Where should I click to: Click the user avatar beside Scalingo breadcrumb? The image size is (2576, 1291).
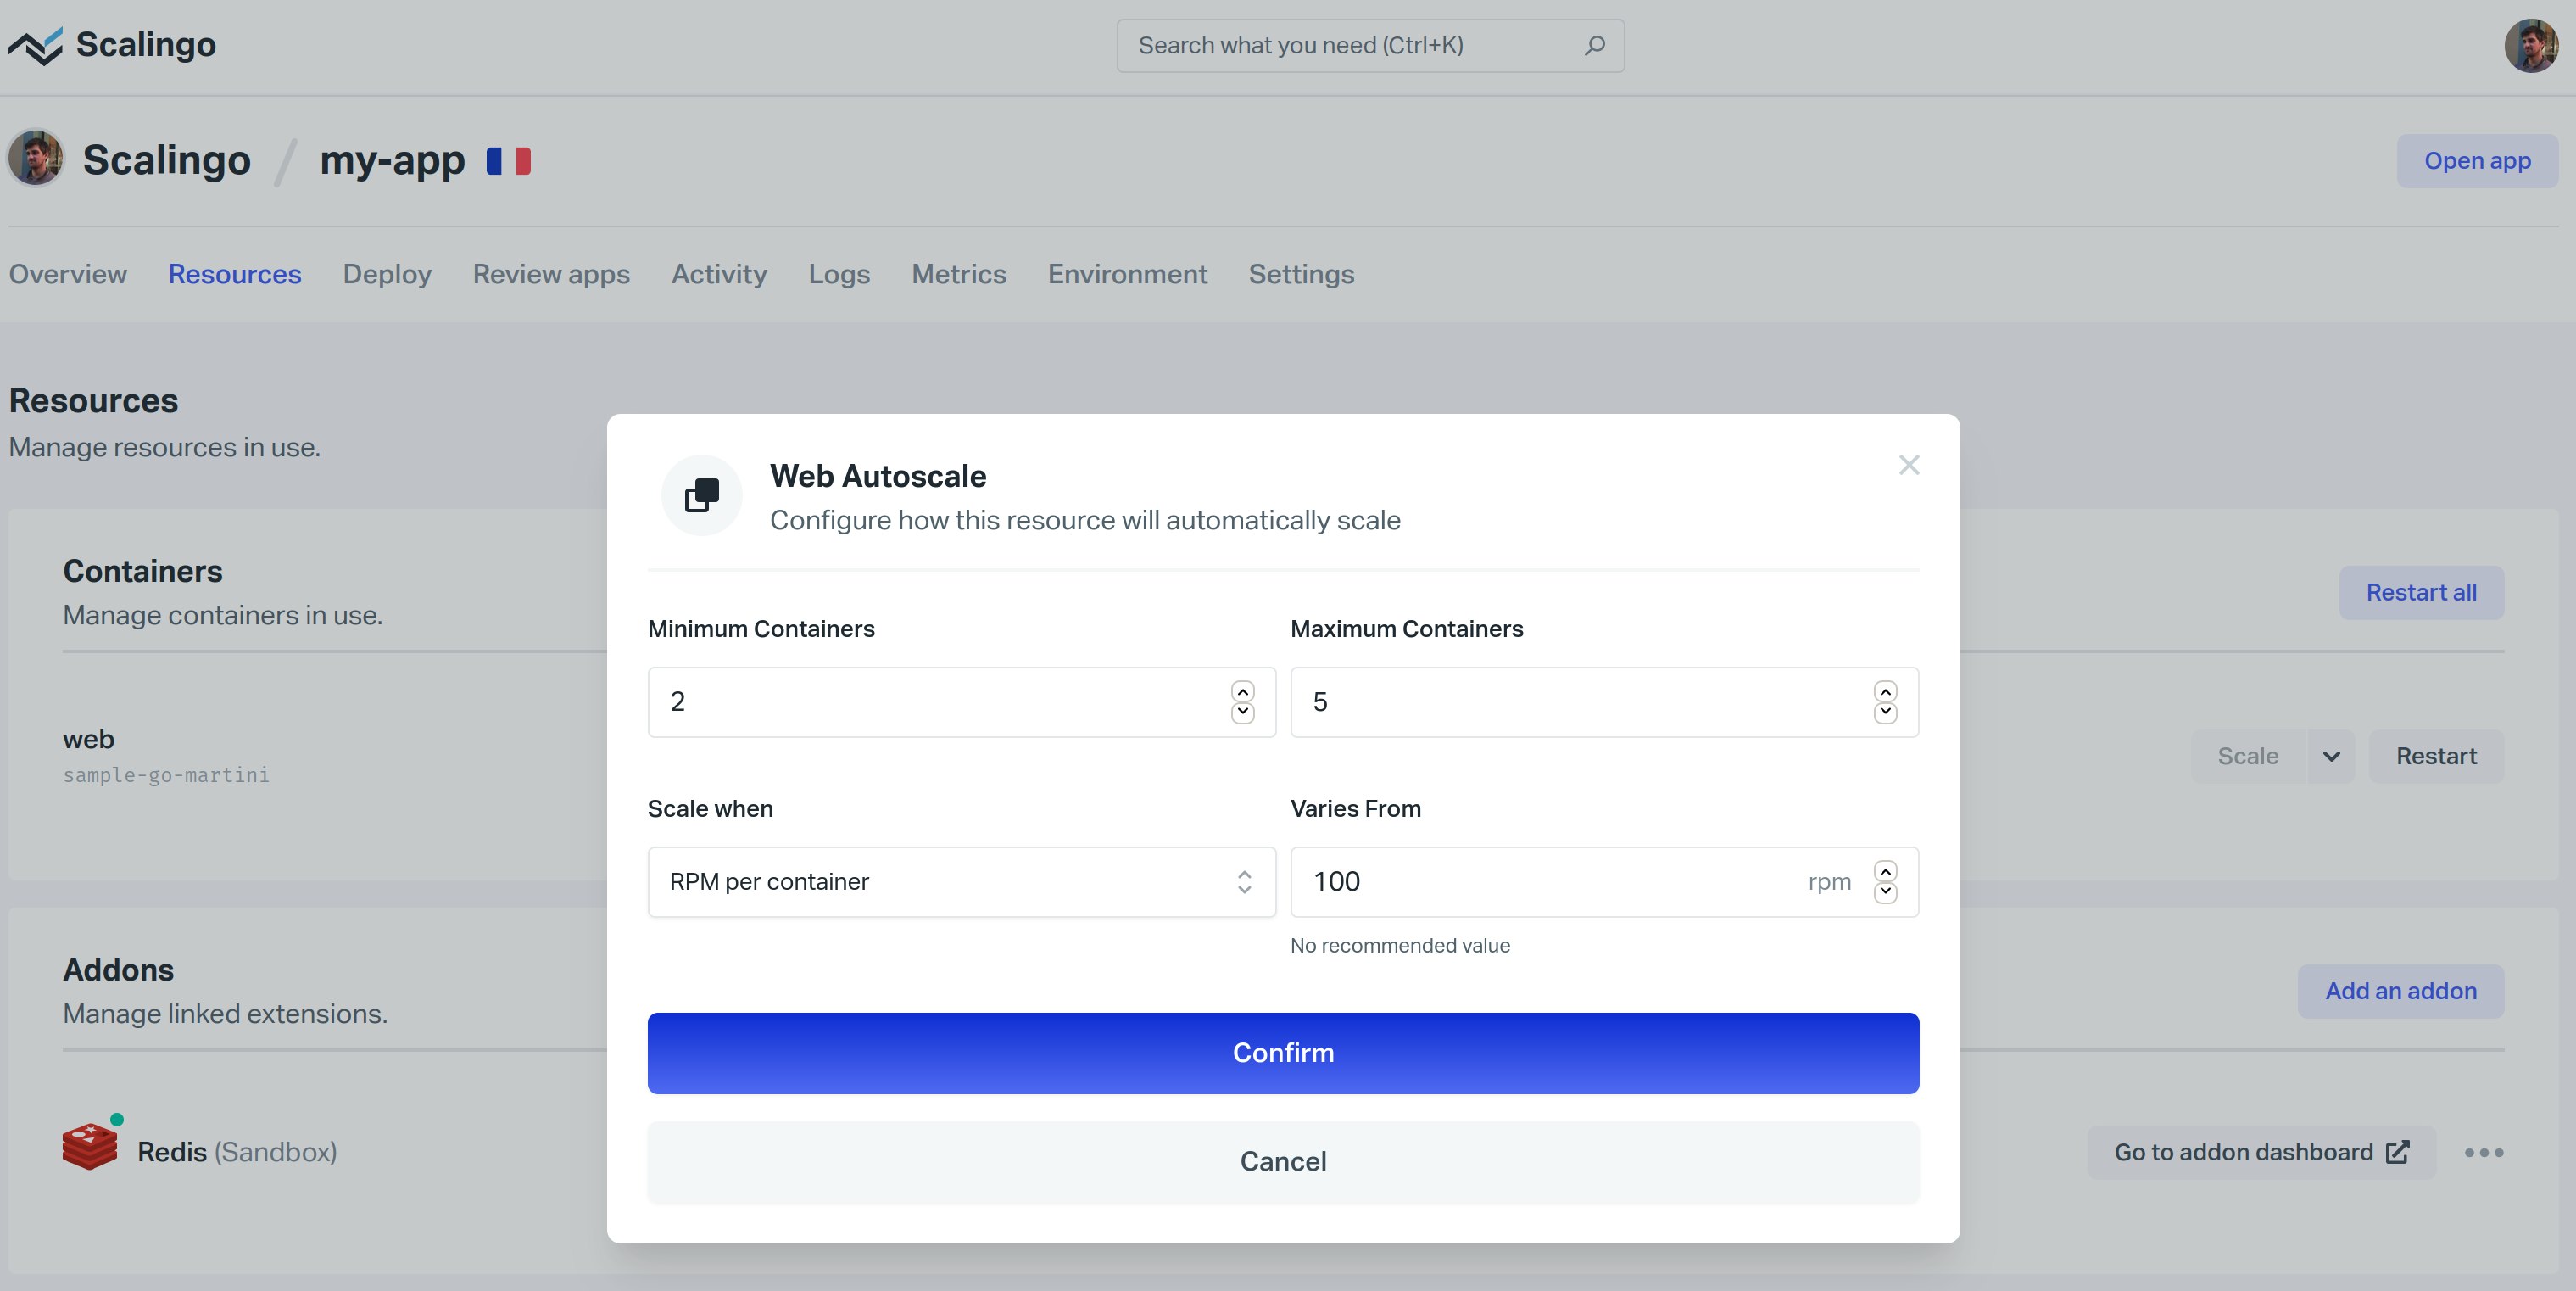[x=36, y=159]
